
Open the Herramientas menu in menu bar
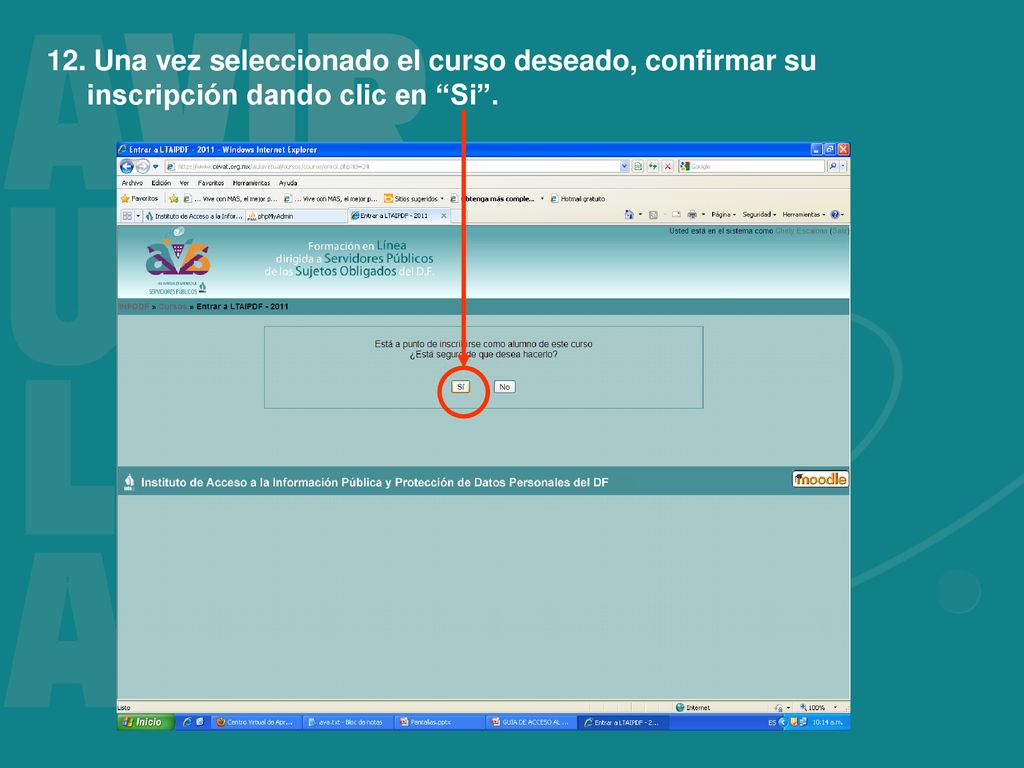coord(251,183)
